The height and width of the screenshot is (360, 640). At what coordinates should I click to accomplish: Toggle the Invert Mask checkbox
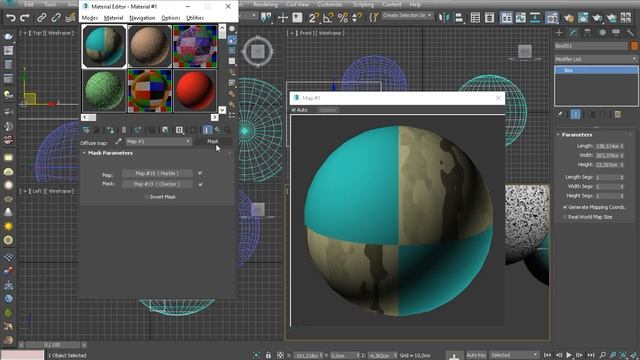click(146, 197)
